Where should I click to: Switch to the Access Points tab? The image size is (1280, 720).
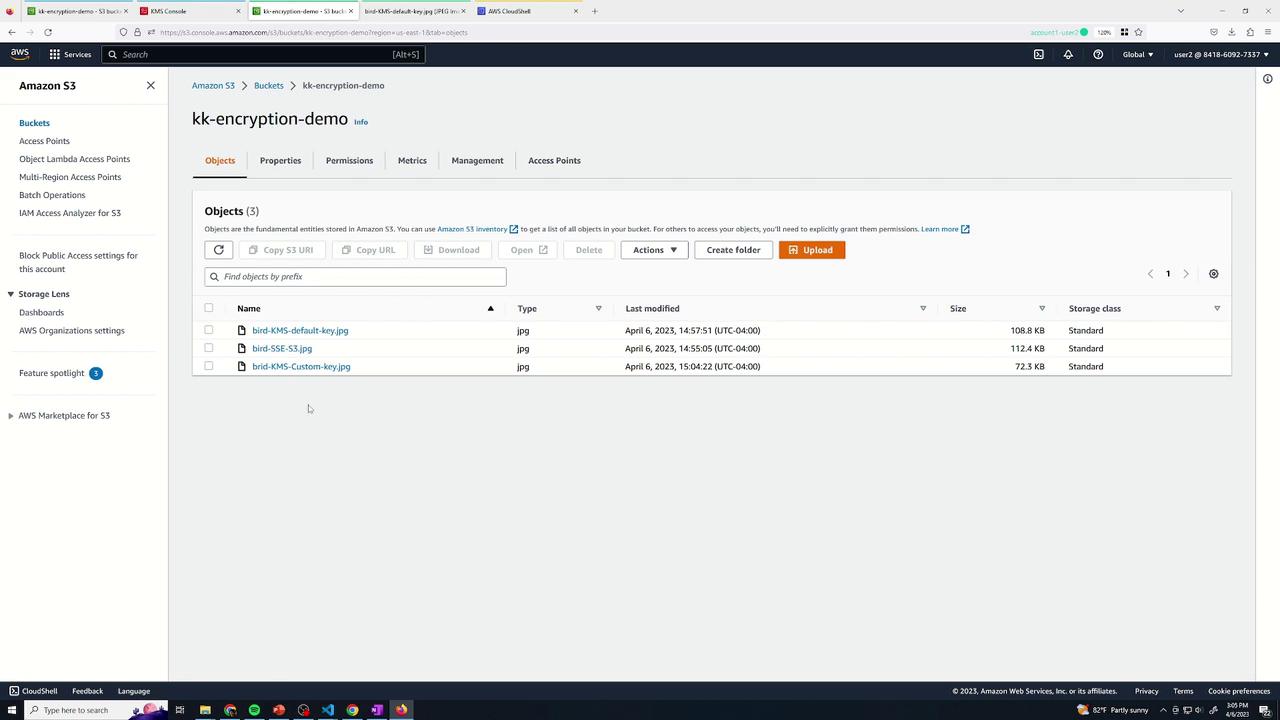554,160
